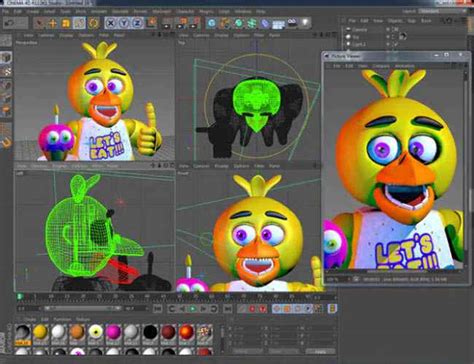Open the Edit menu in main menu bar

[x=18, y=11]
